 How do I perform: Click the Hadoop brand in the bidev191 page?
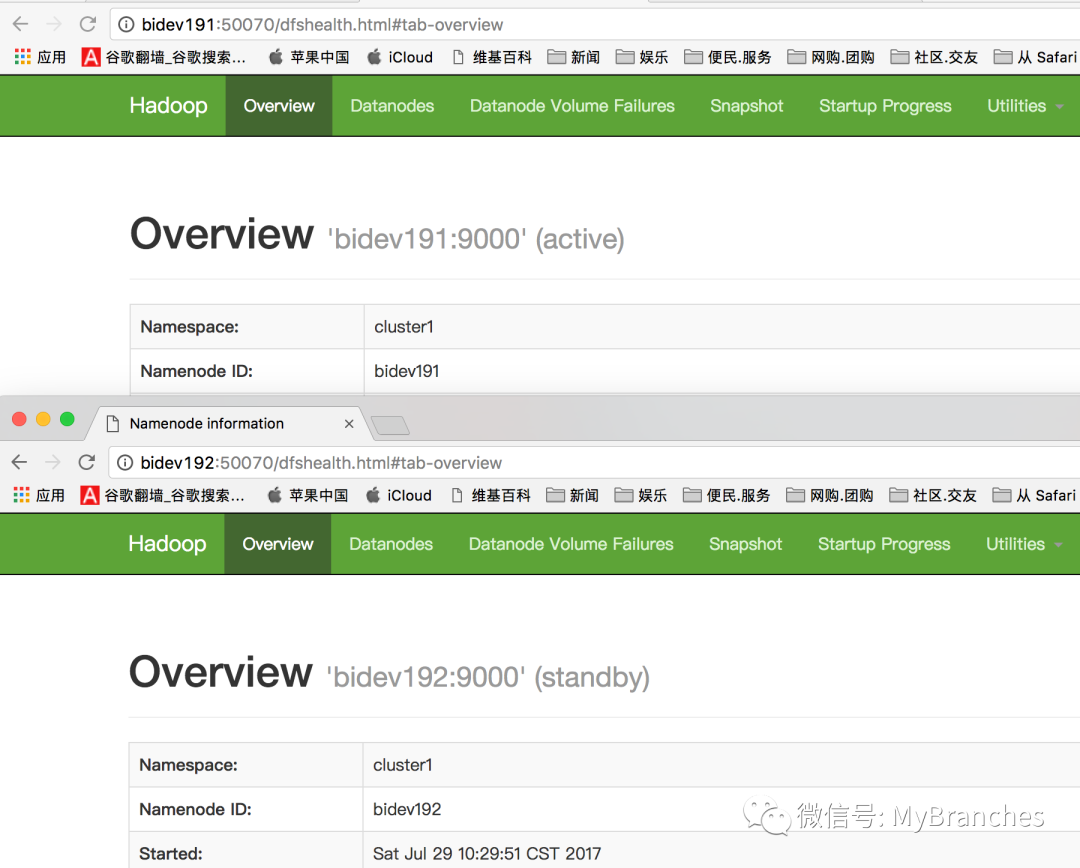(x=168, y=105)
